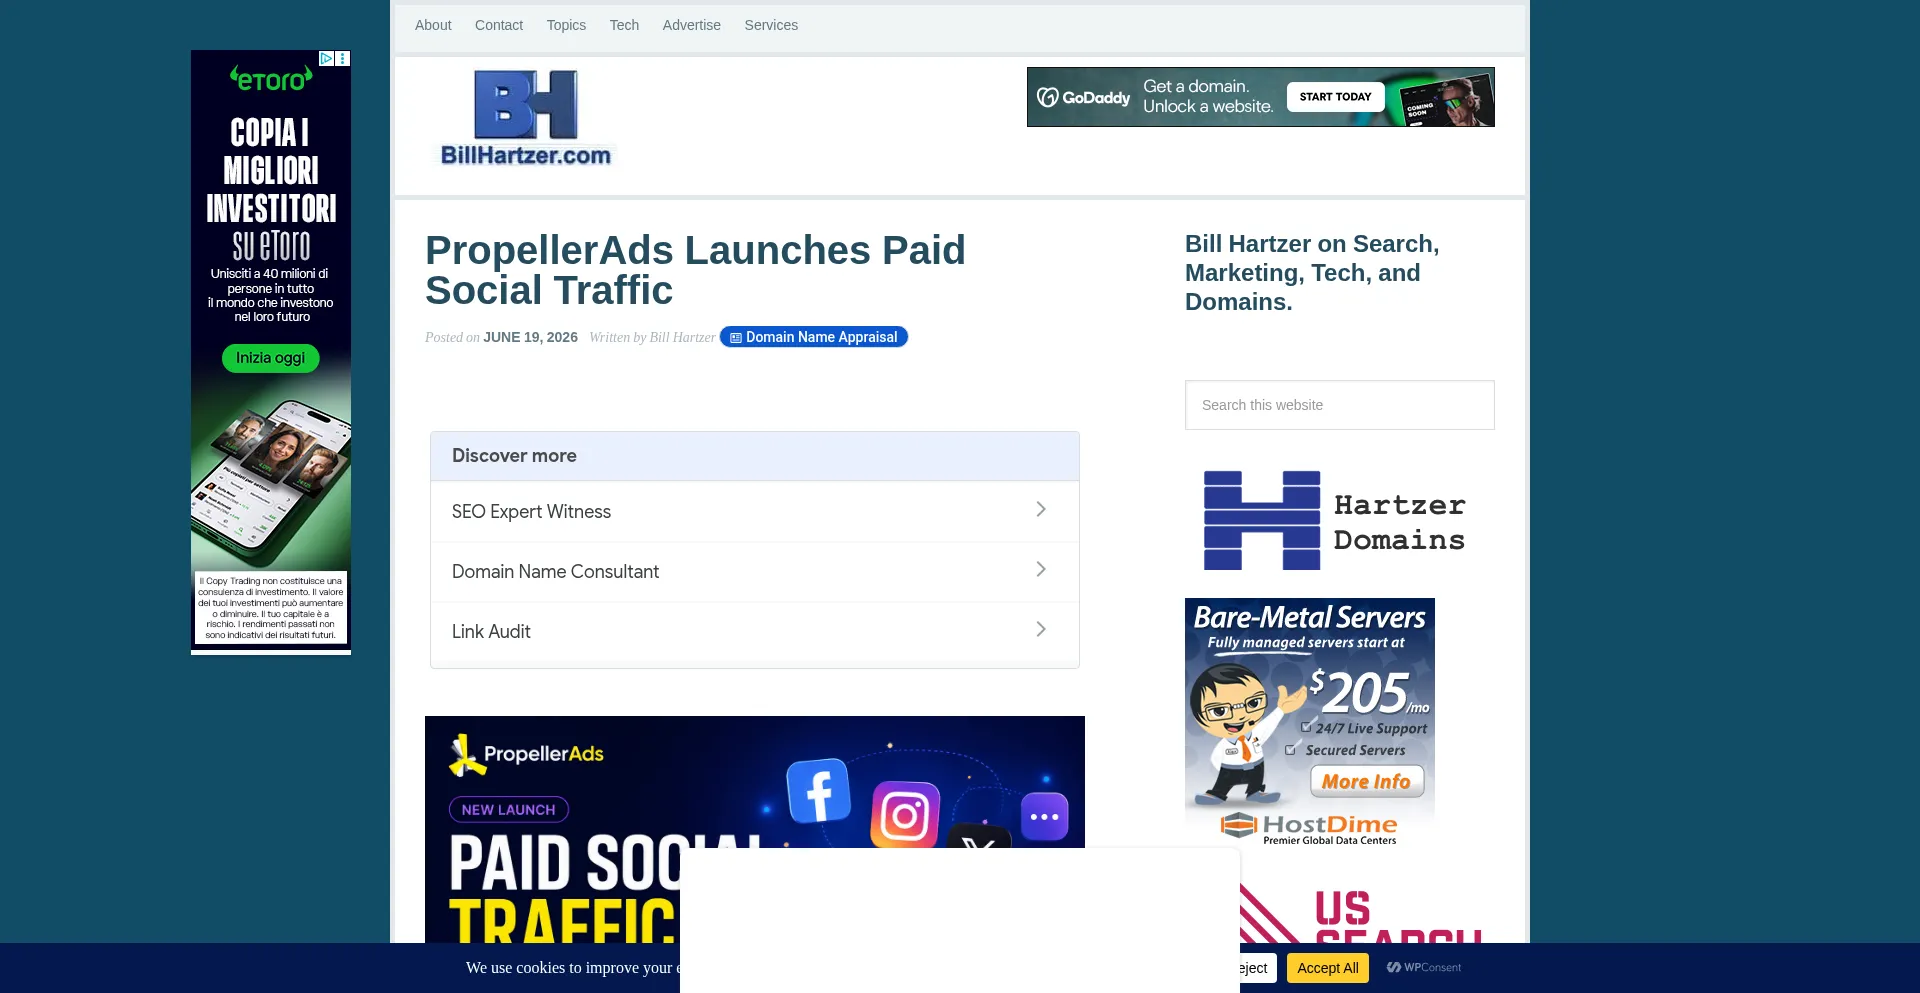Click the Hartzer Domains logo

coord(1335,521)
